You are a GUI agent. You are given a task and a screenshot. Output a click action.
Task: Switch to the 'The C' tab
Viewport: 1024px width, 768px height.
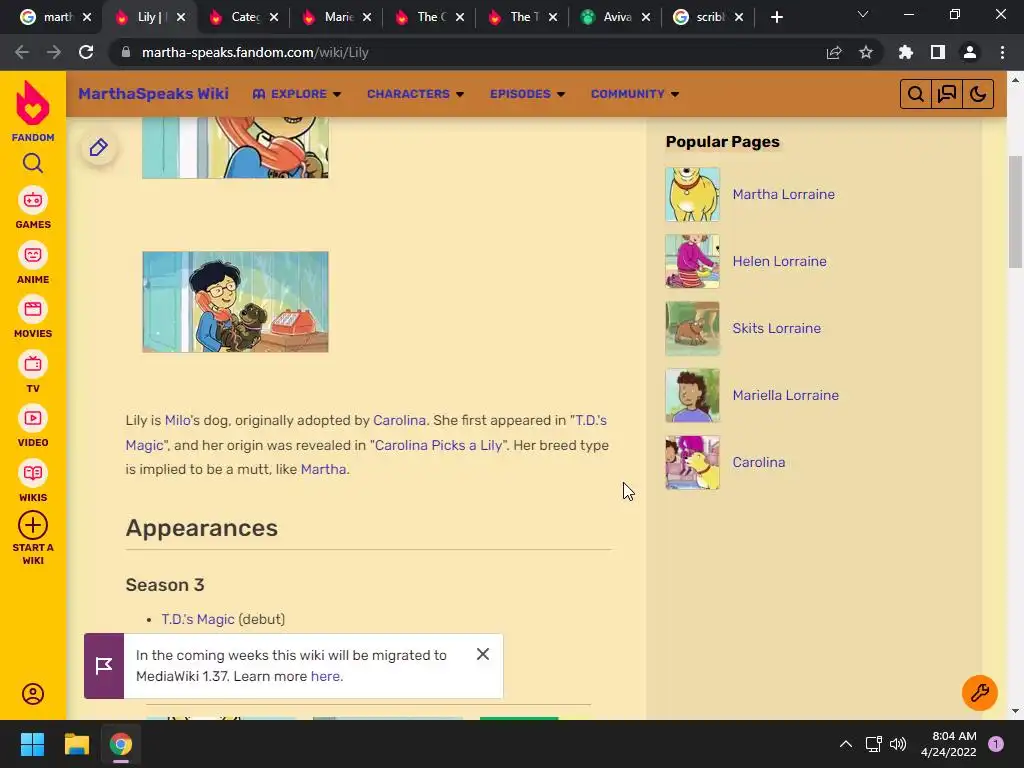(429, 17)
